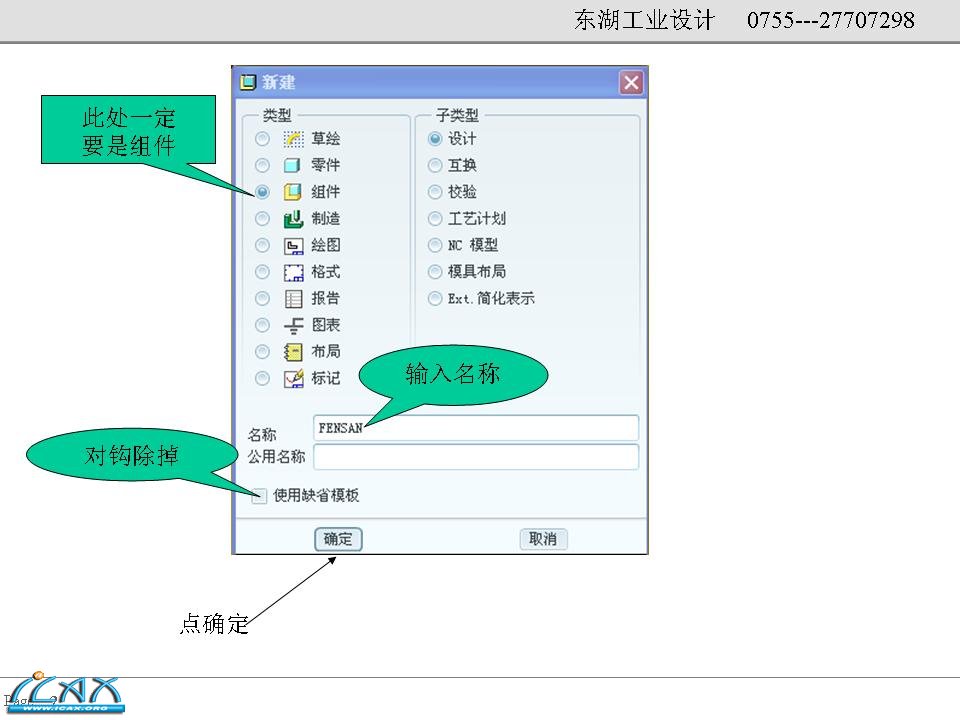The image size is (960, 720).
Task: Select the 布局 (Layout) type icon
Action: tap(290, 351)
